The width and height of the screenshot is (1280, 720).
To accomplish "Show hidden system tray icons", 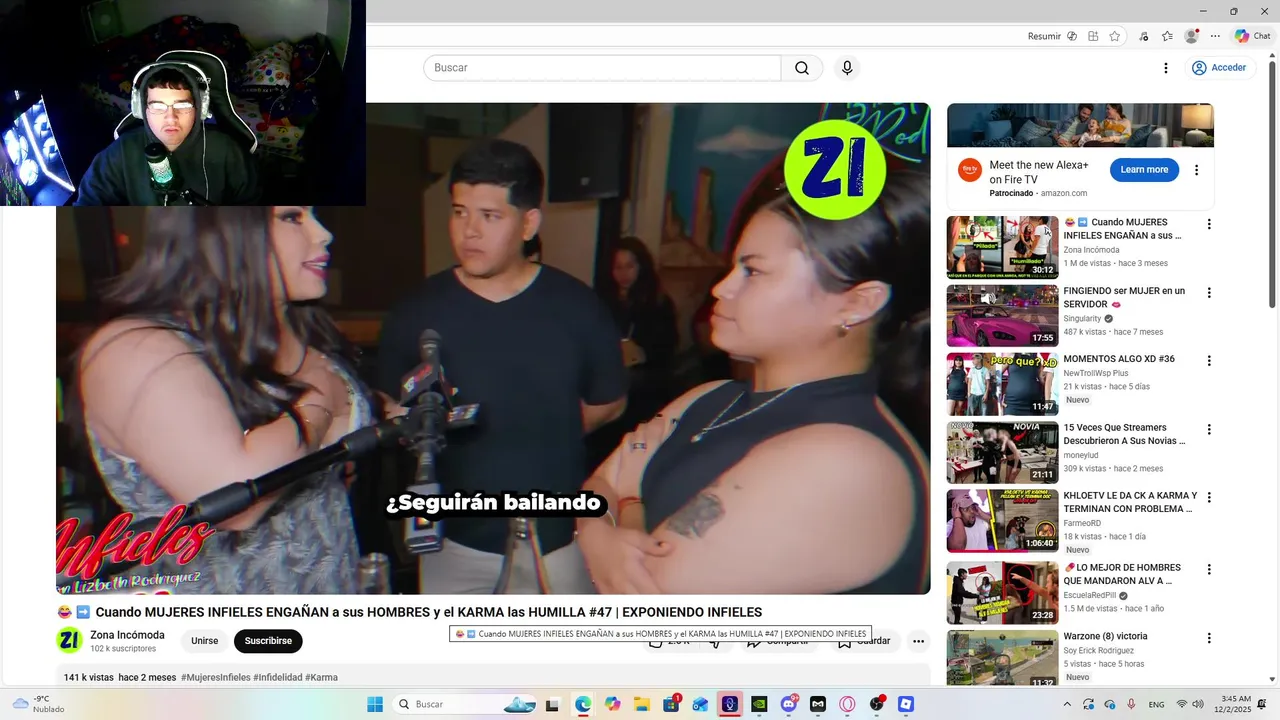I will 1067,704.
